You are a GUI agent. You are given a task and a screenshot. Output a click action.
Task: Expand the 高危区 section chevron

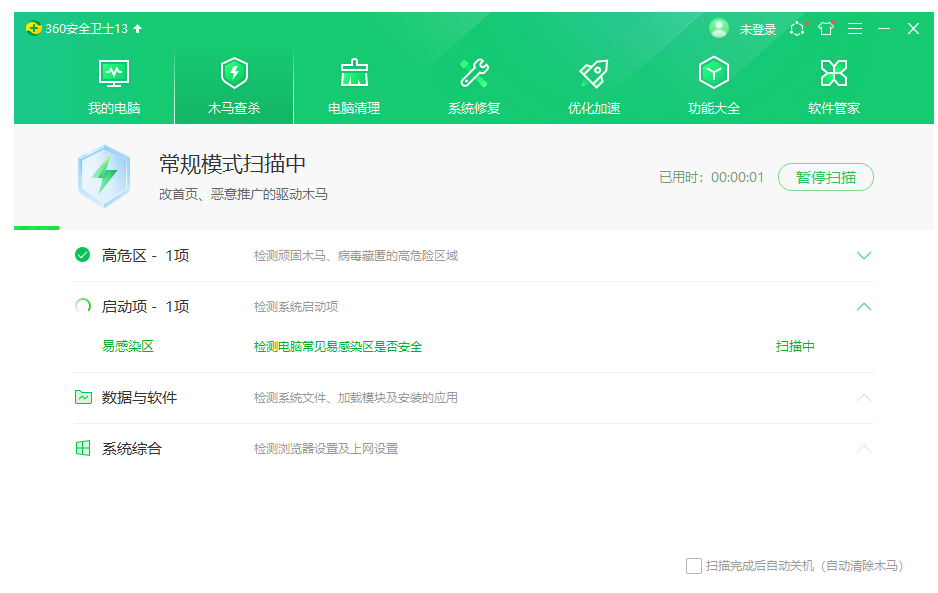pos(864,256)
